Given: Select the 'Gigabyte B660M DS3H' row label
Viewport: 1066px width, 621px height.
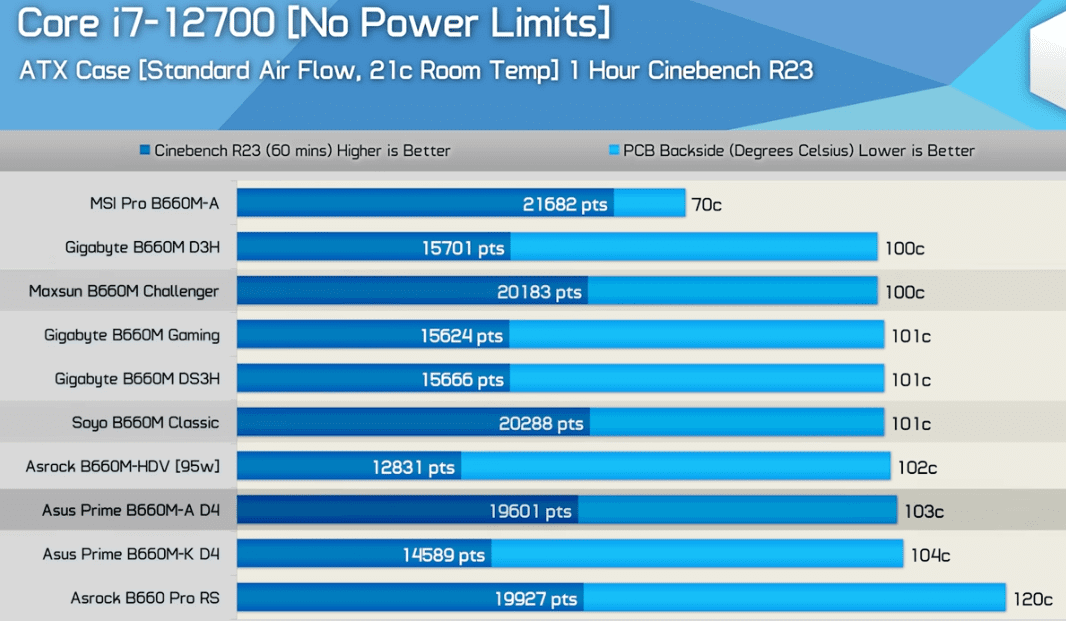Looking at the screenshot, I should pyautogui.click(x=137, y=379).
